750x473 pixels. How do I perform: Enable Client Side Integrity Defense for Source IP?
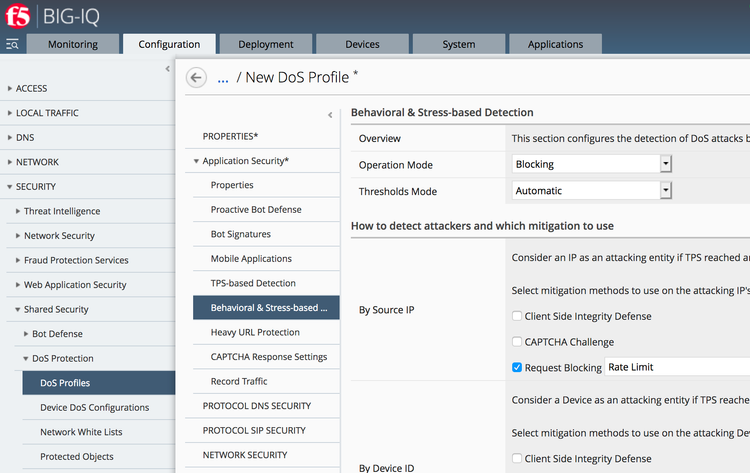[x=517, y=316]
